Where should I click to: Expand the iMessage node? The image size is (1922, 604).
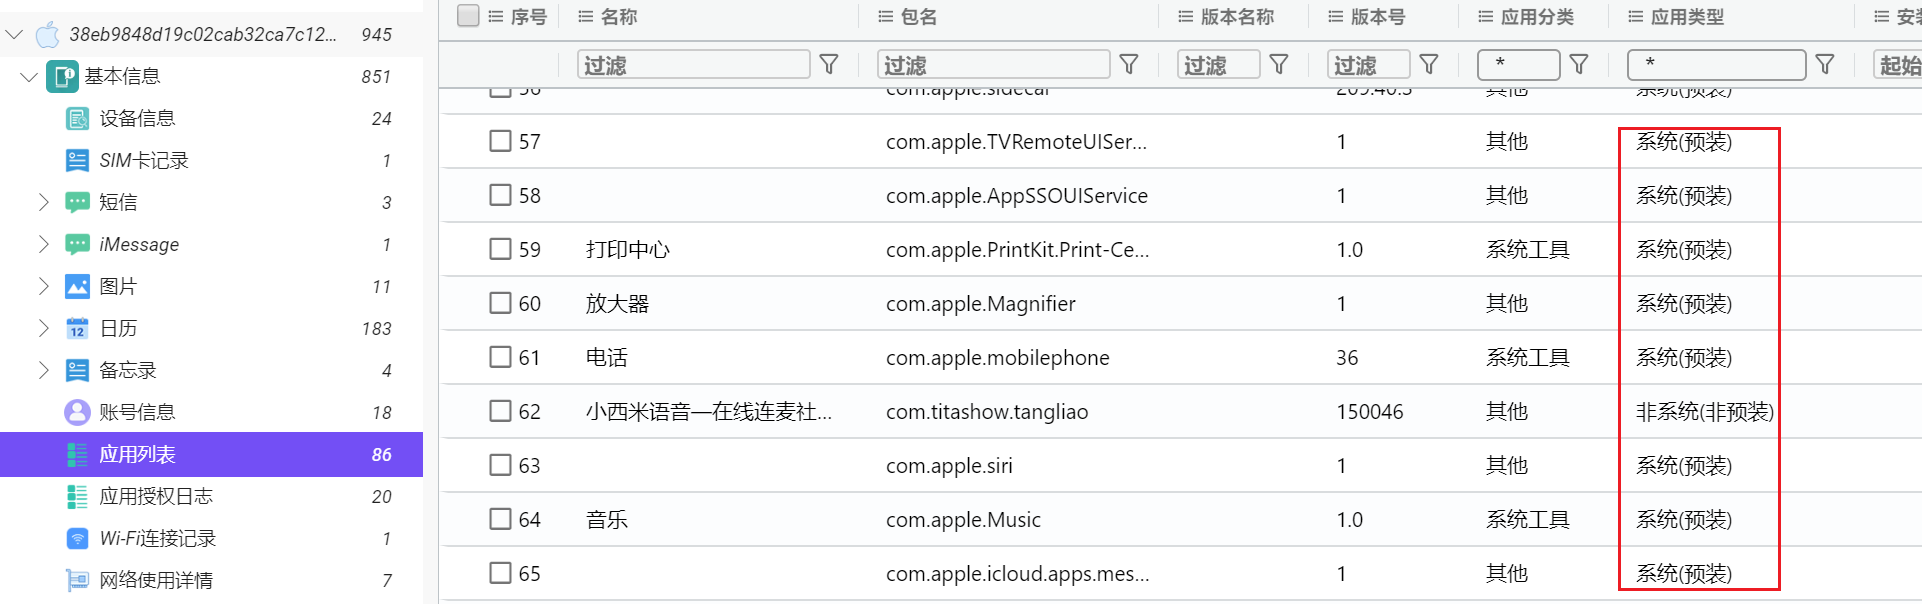tap(43, 245)
